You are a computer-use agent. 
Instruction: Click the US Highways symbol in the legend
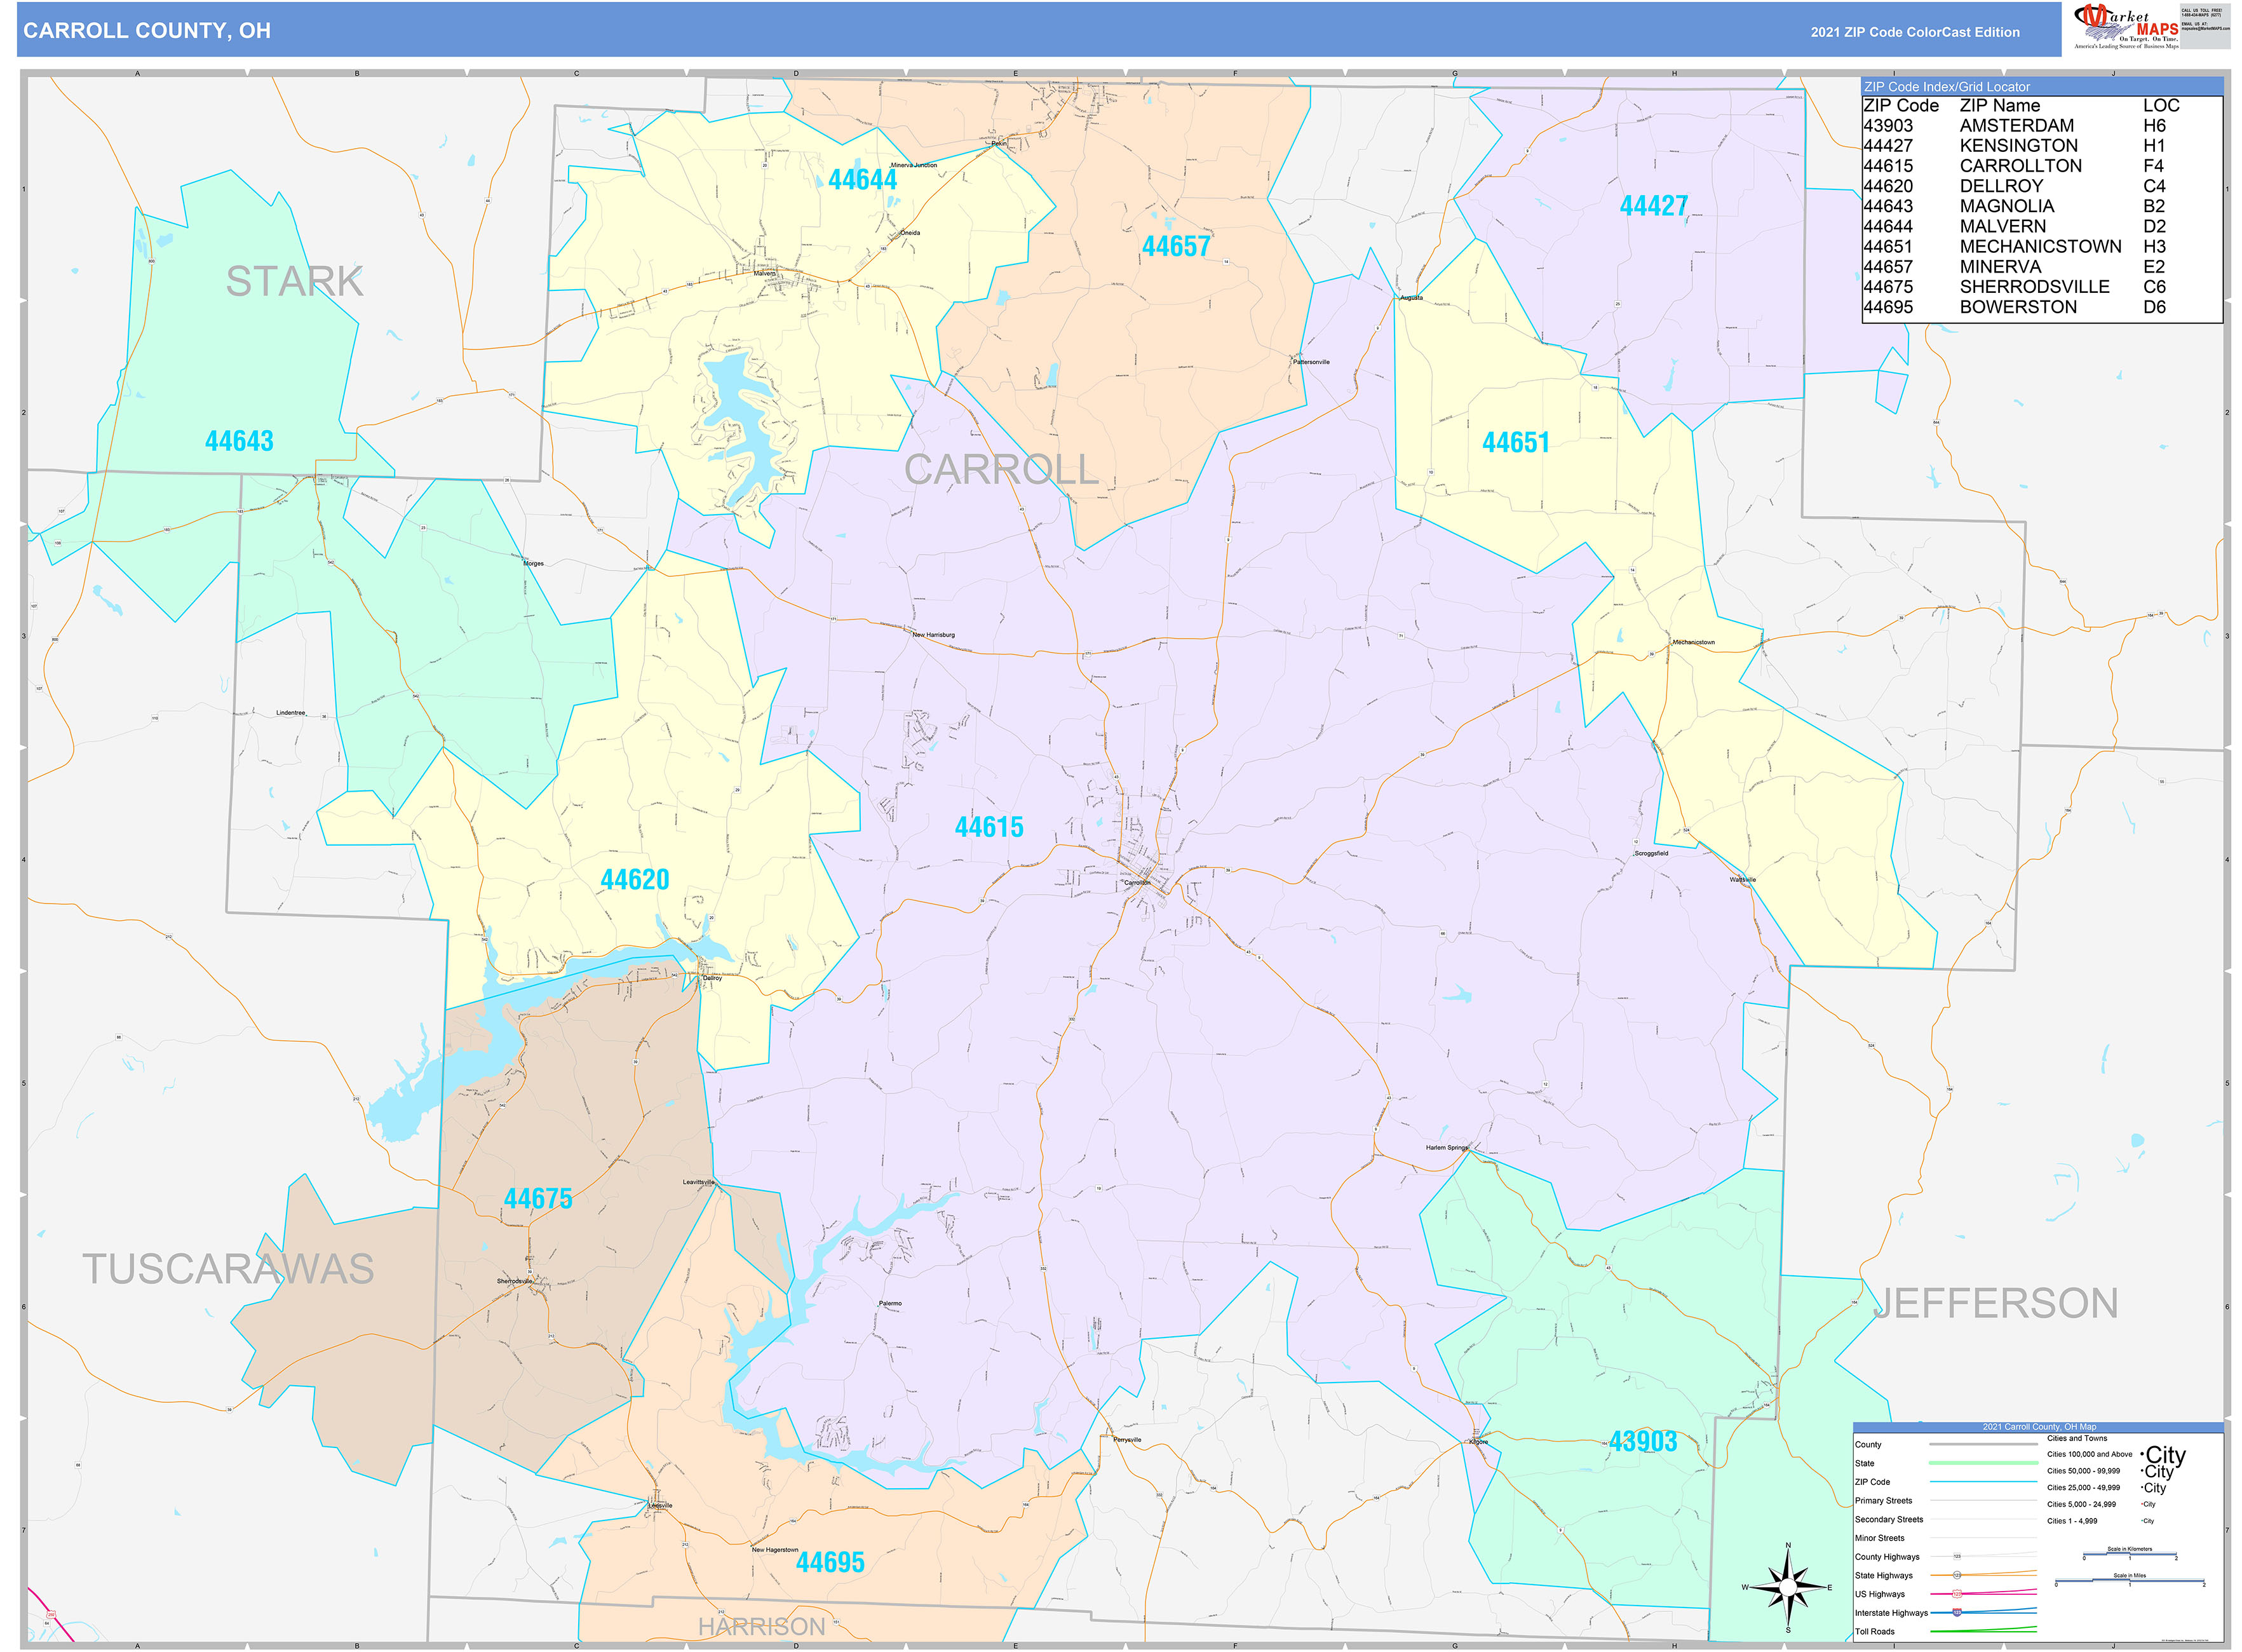(x=1957, y=1594)
